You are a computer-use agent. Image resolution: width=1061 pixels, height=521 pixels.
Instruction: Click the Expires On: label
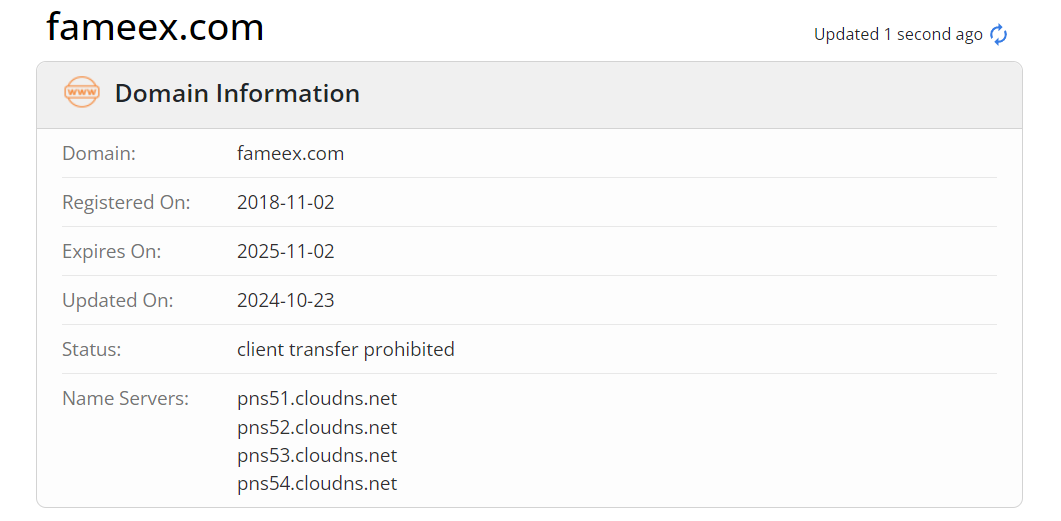click(111, 252)
